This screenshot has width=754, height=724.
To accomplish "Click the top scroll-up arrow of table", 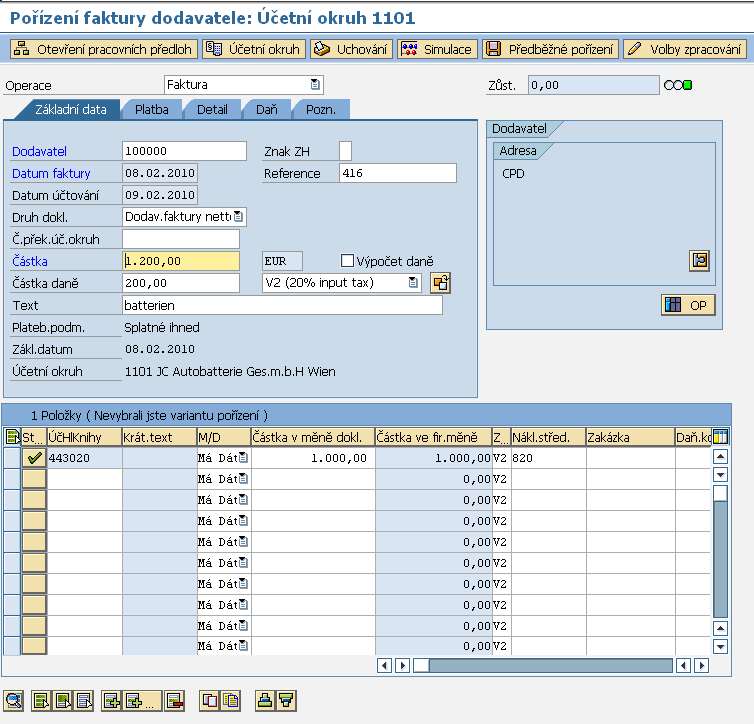I will (x=720, y=456).
